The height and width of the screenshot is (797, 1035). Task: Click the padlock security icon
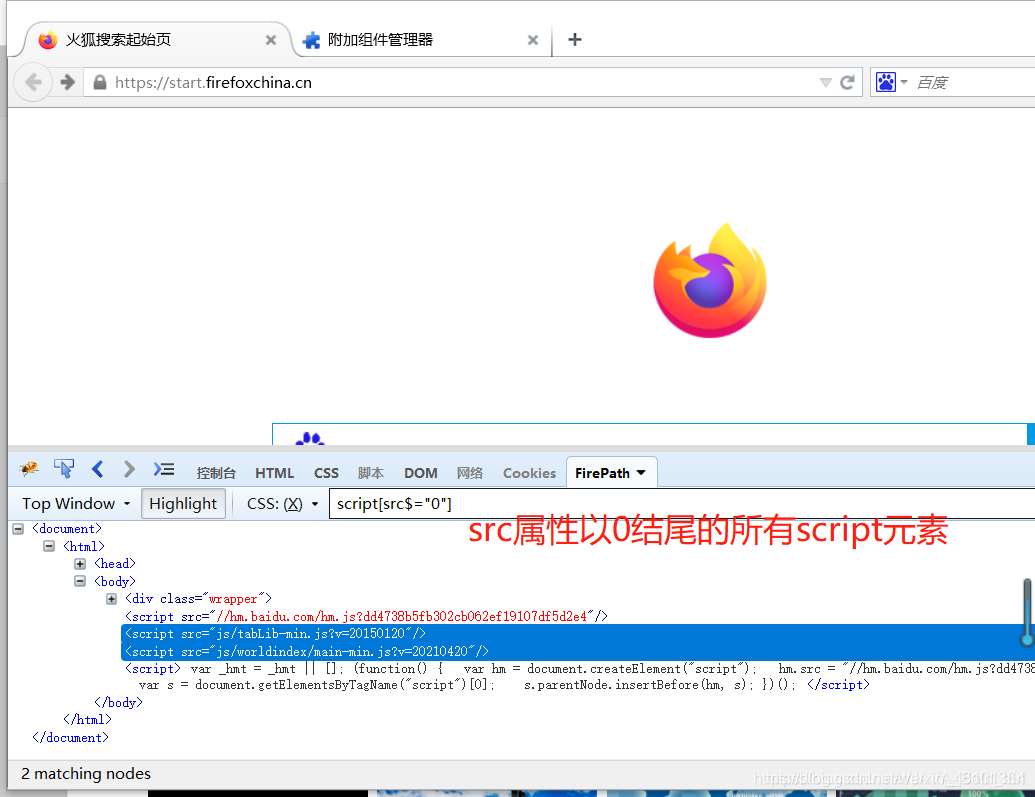(100, 83)
